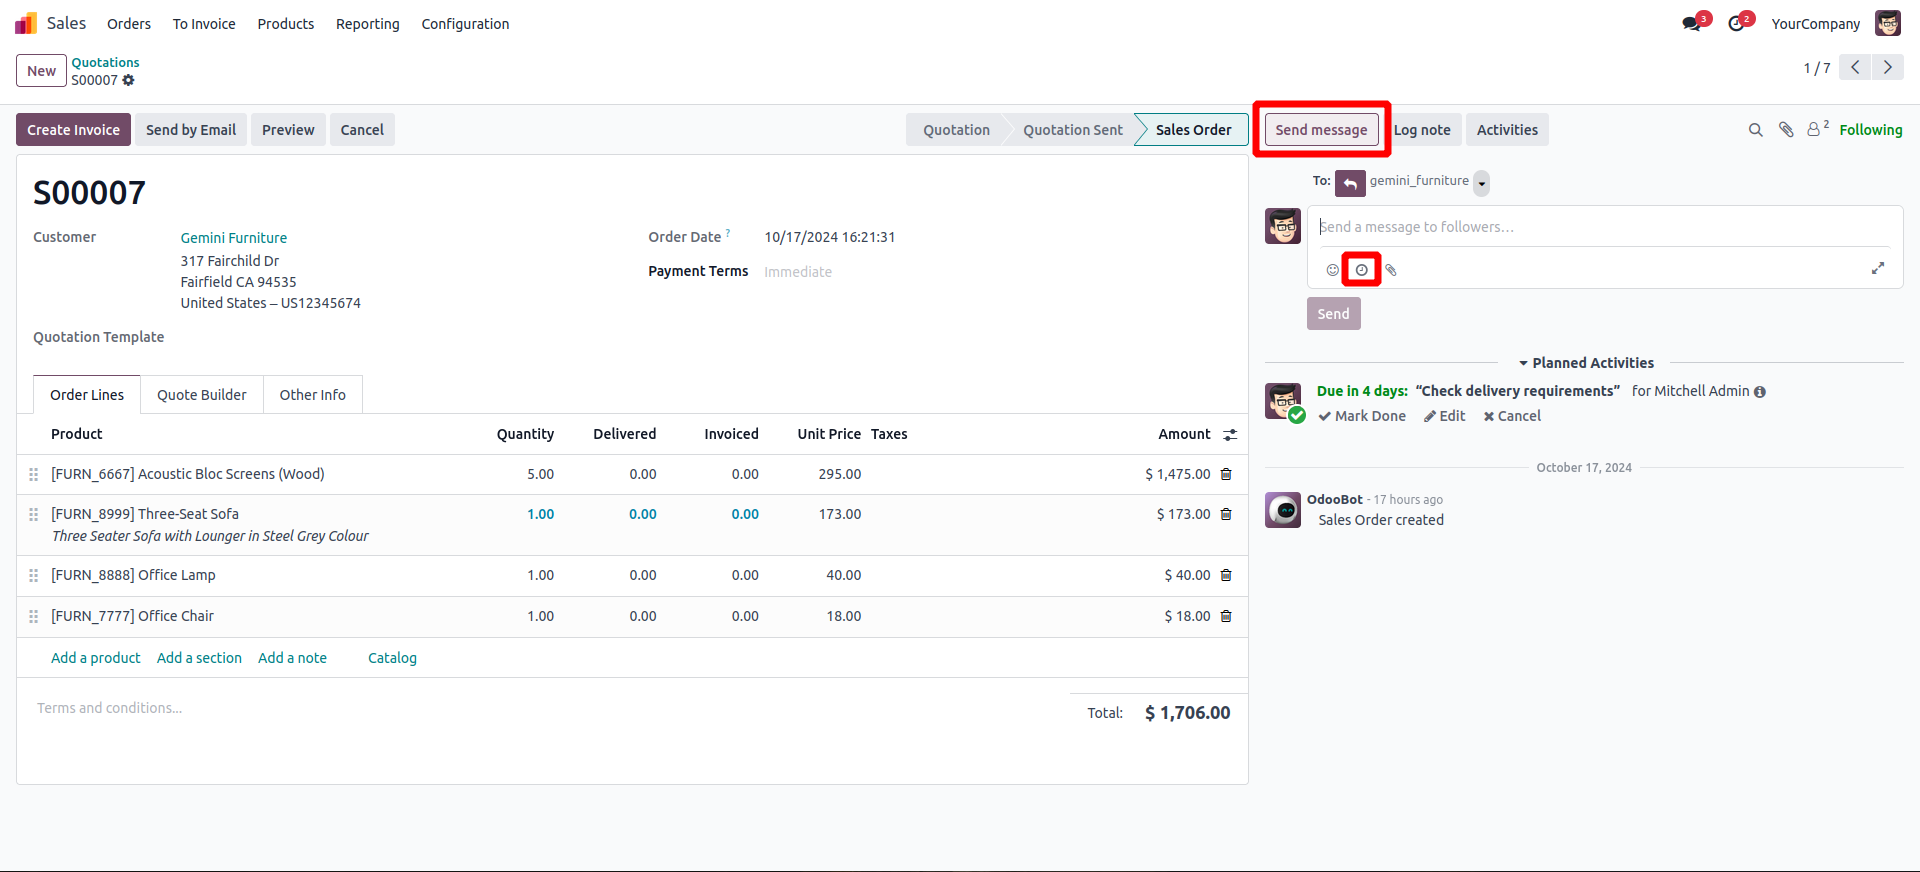Image resolution: width=1920 pixels, height=872 pixels.
Task: Open the Configuration menu
Action: (x=465, y=24)
